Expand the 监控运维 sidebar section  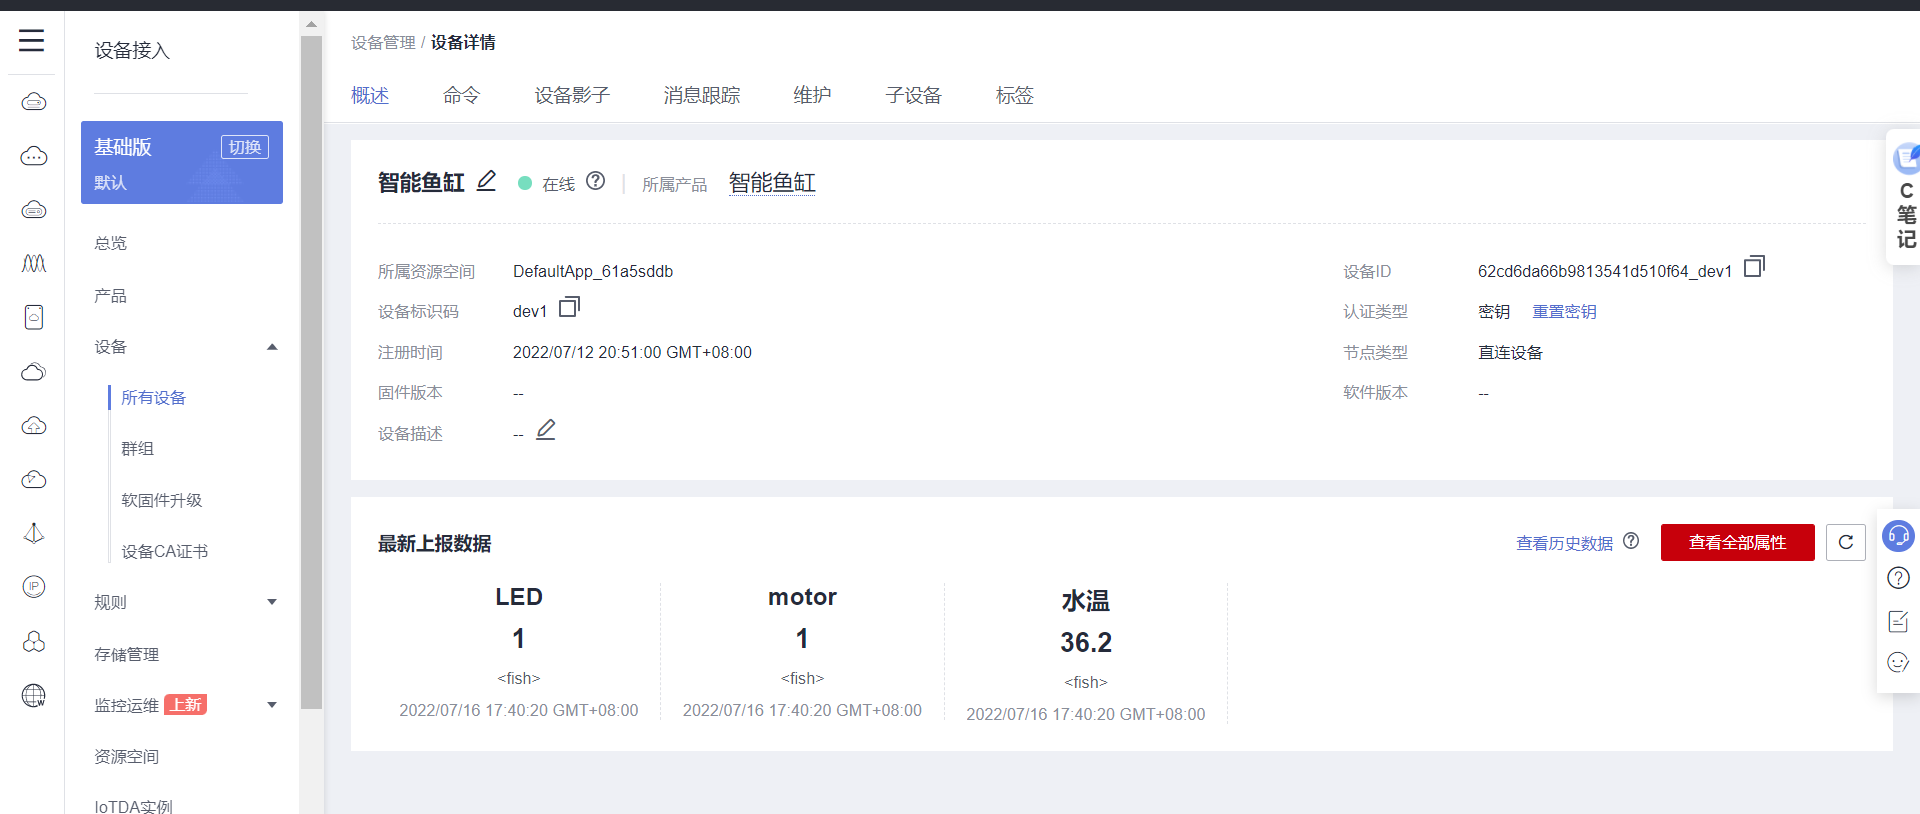point(272,705)
